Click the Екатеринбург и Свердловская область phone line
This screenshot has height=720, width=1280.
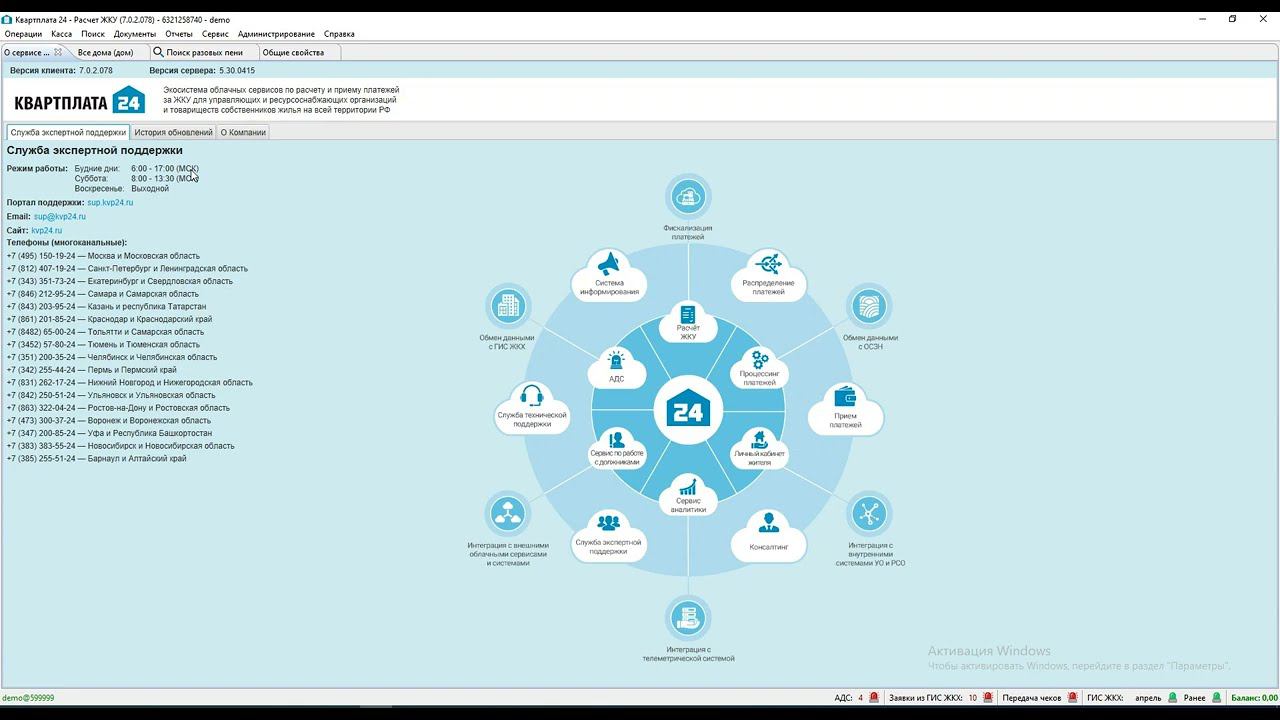[x=120, y=281]
